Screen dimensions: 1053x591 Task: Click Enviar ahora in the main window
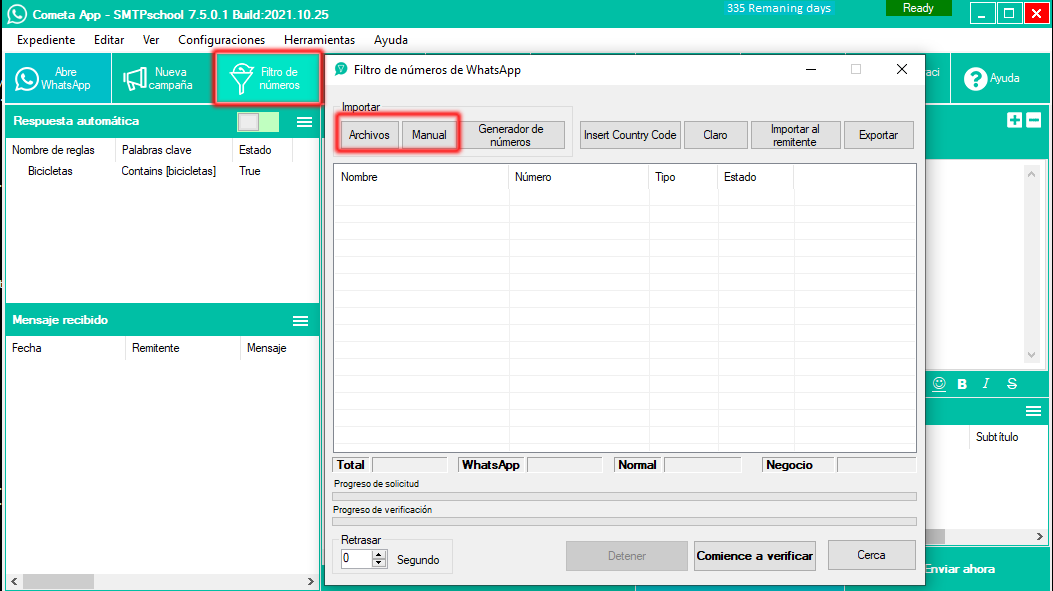coord(960,569)
